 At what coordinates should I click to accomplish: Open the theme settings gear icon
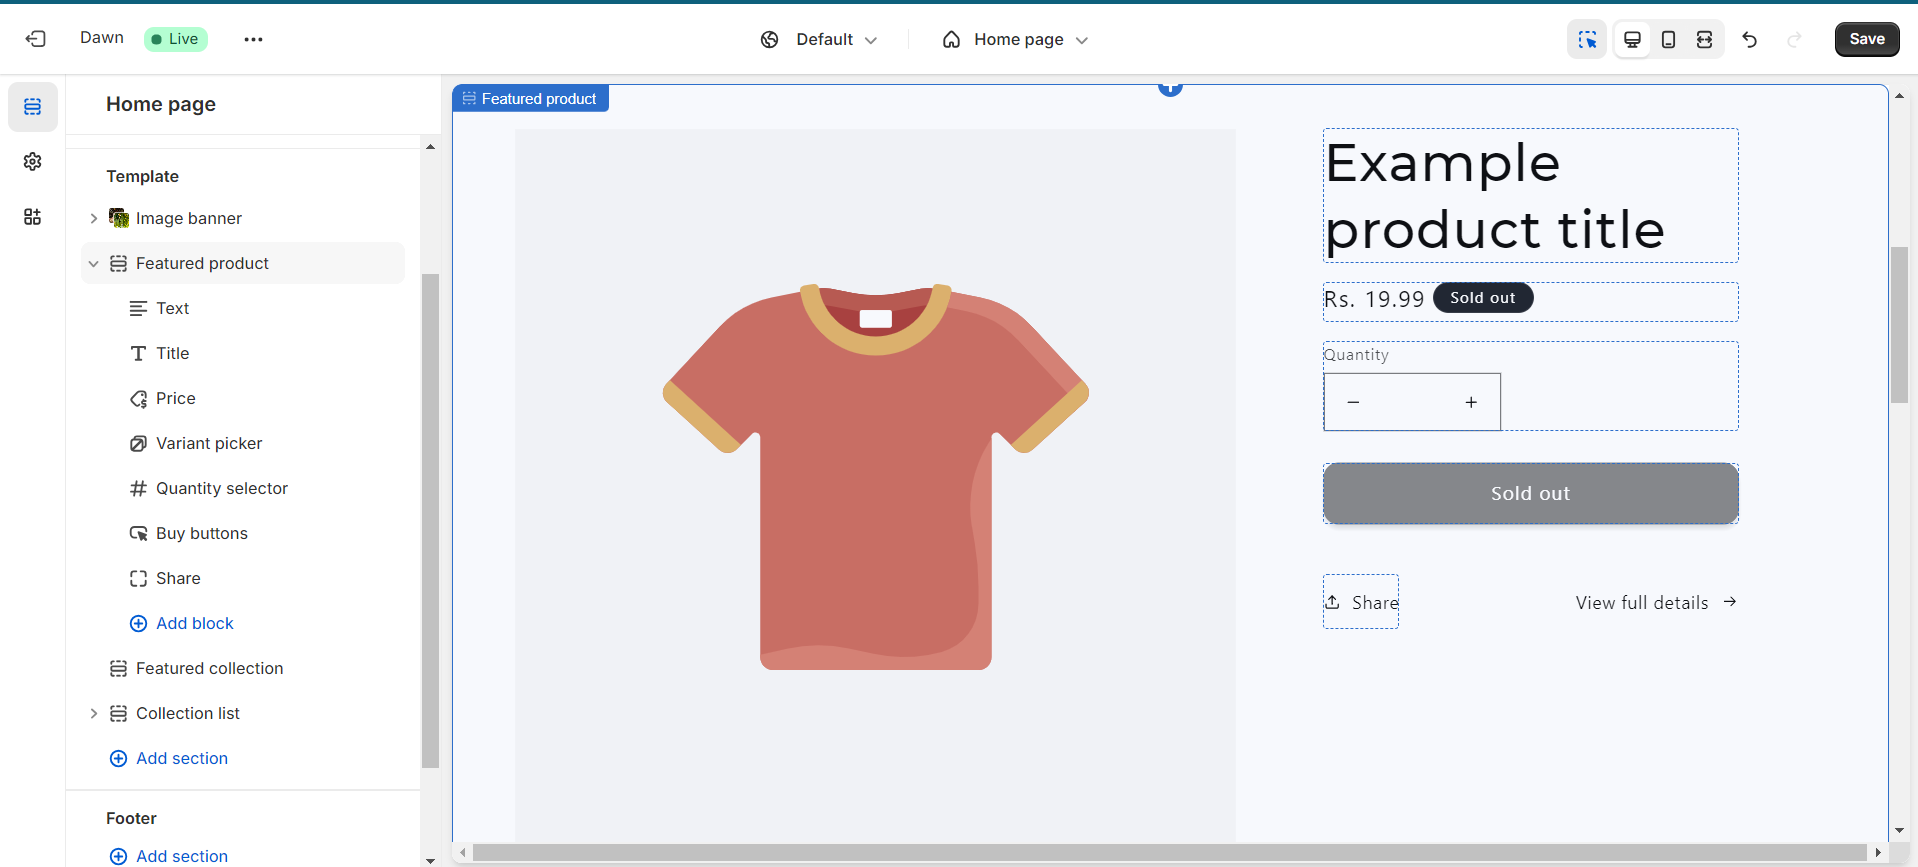[x=33, y=162]
